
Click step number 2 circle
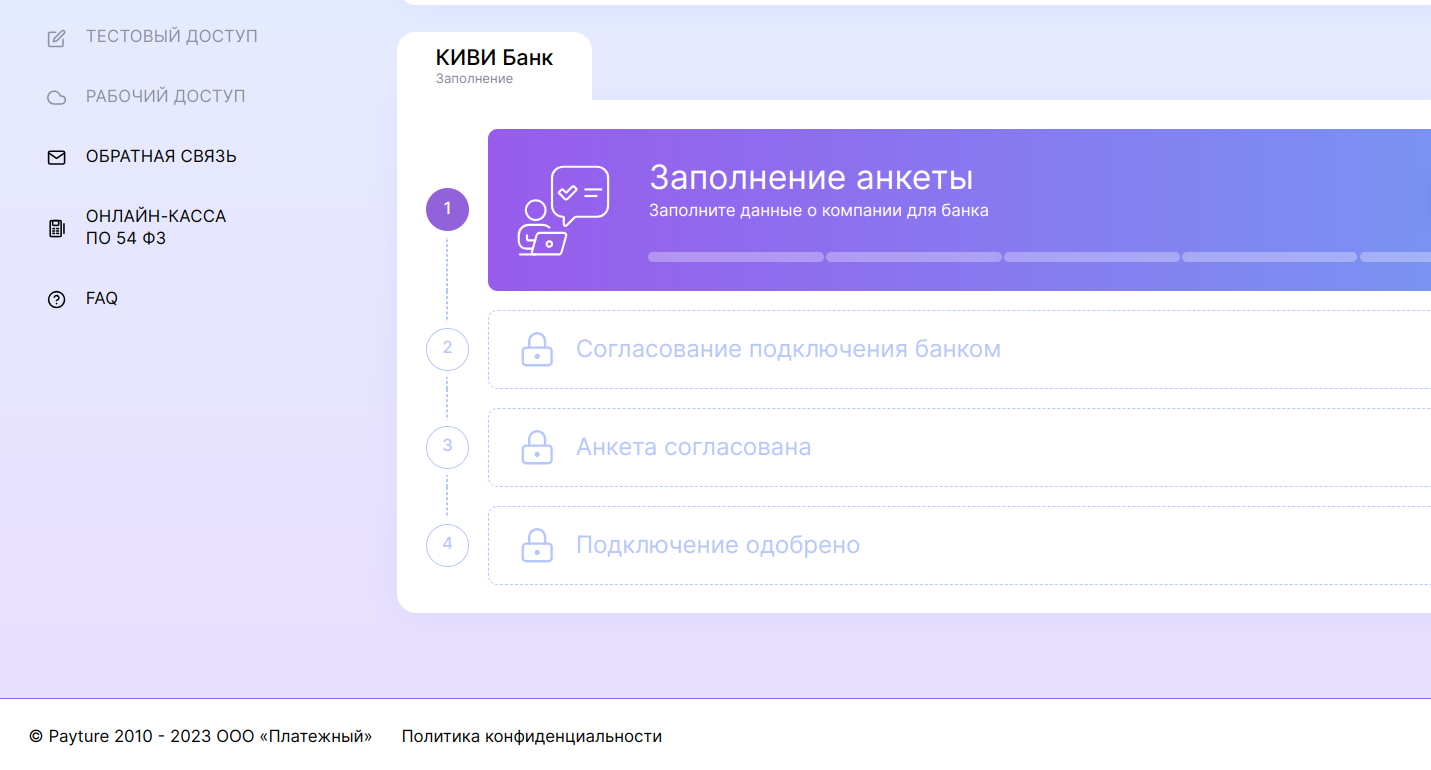[x=447, y=349]
